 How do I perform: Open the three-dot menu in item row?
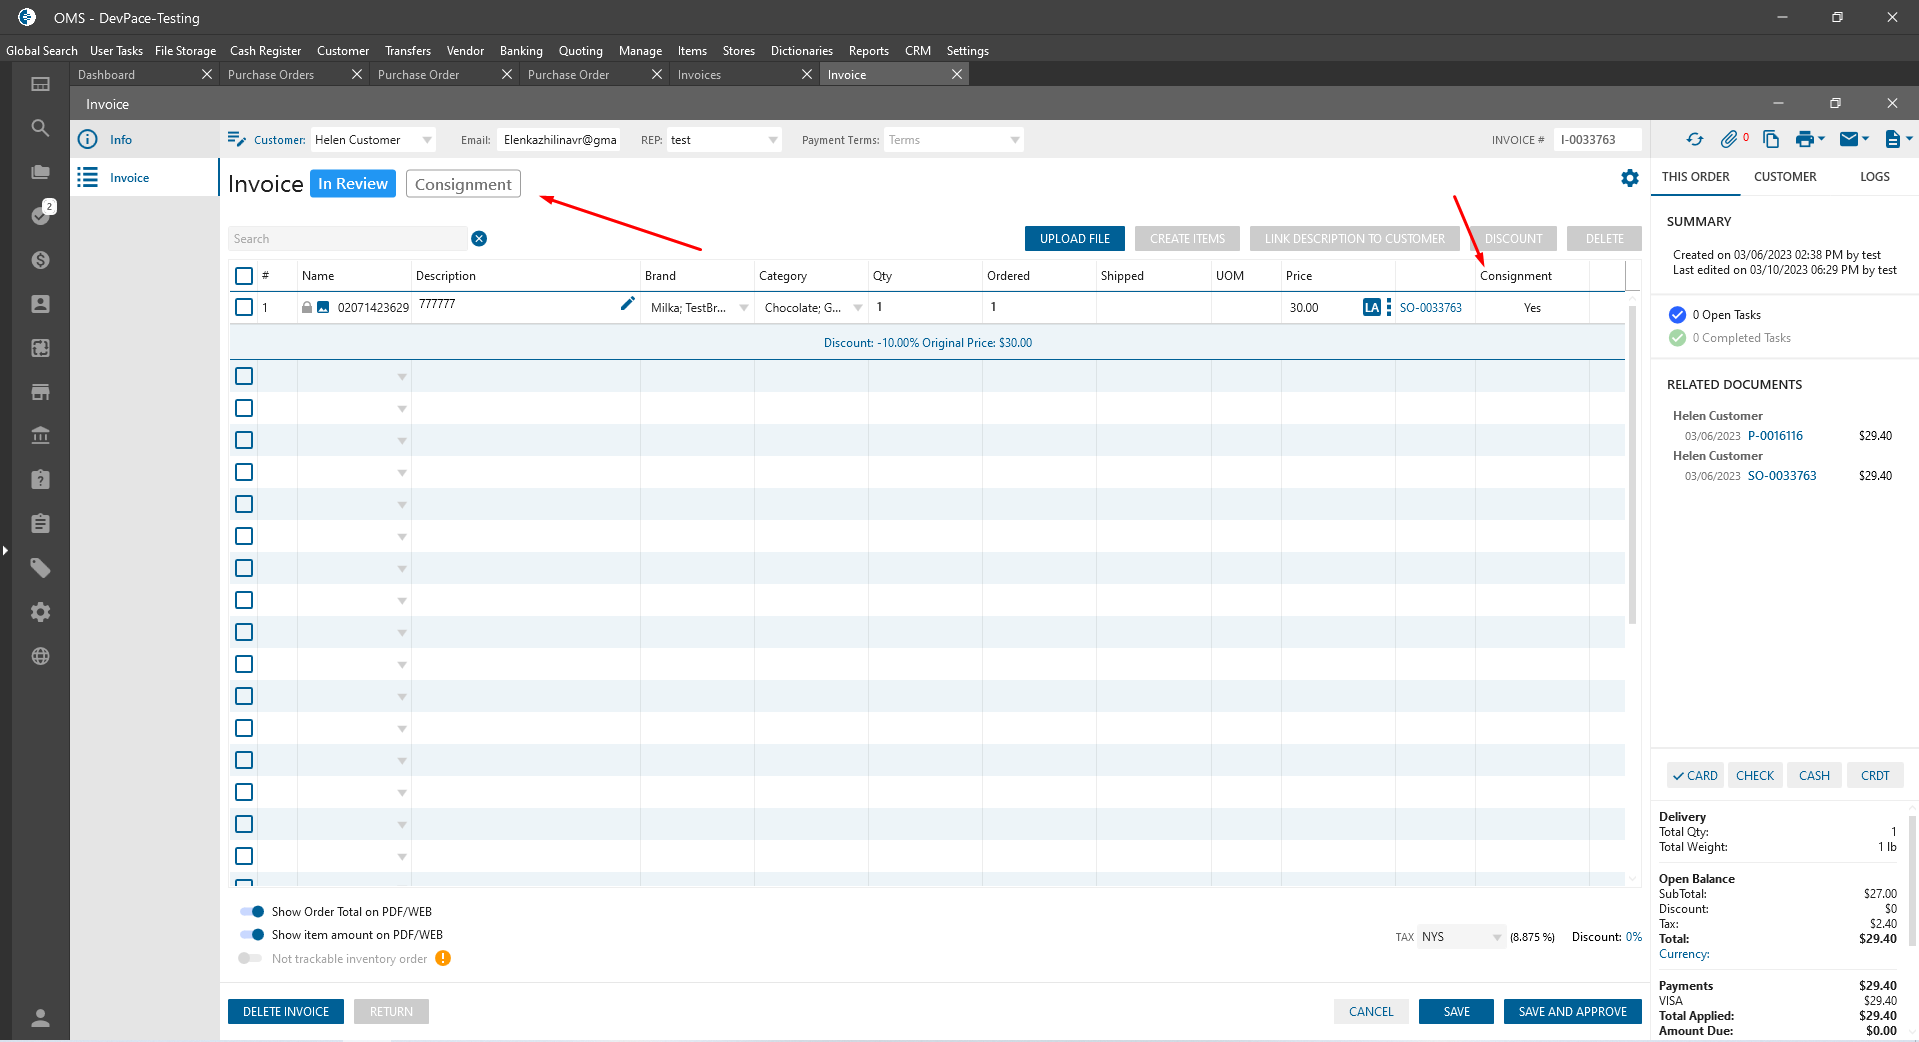click(1389, 307)
